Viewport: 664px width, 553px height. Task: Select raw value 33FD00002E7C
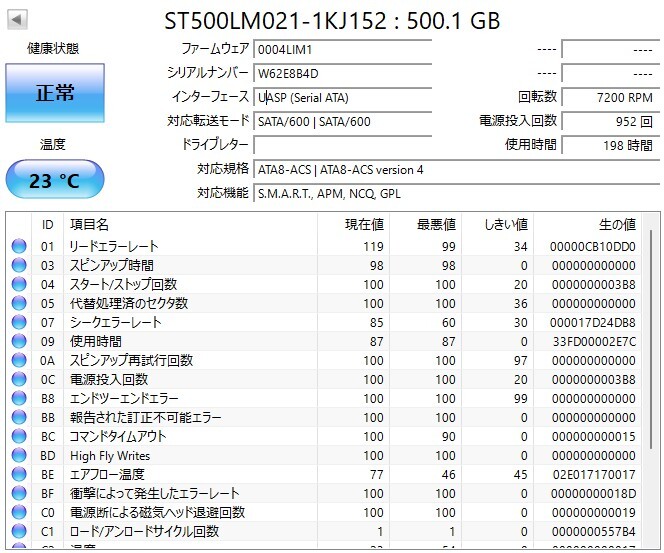point(594,342)
